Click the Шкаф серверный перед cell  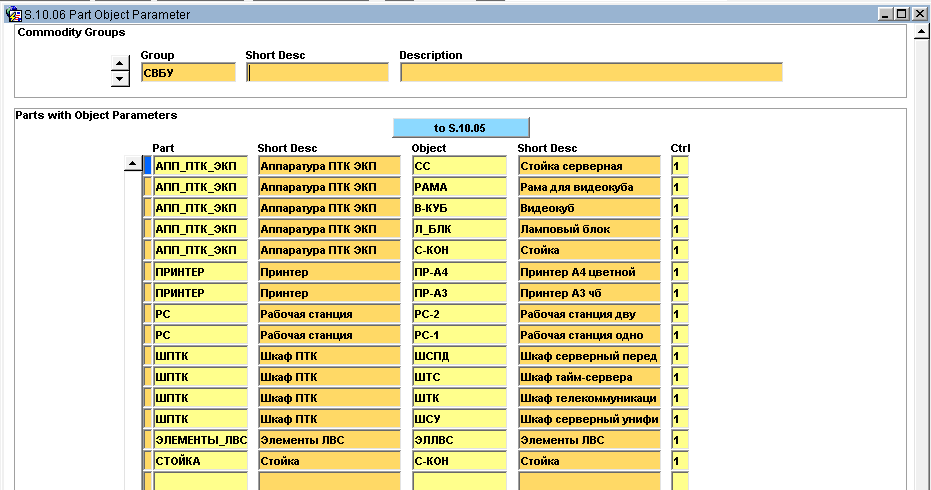[590, 356]
